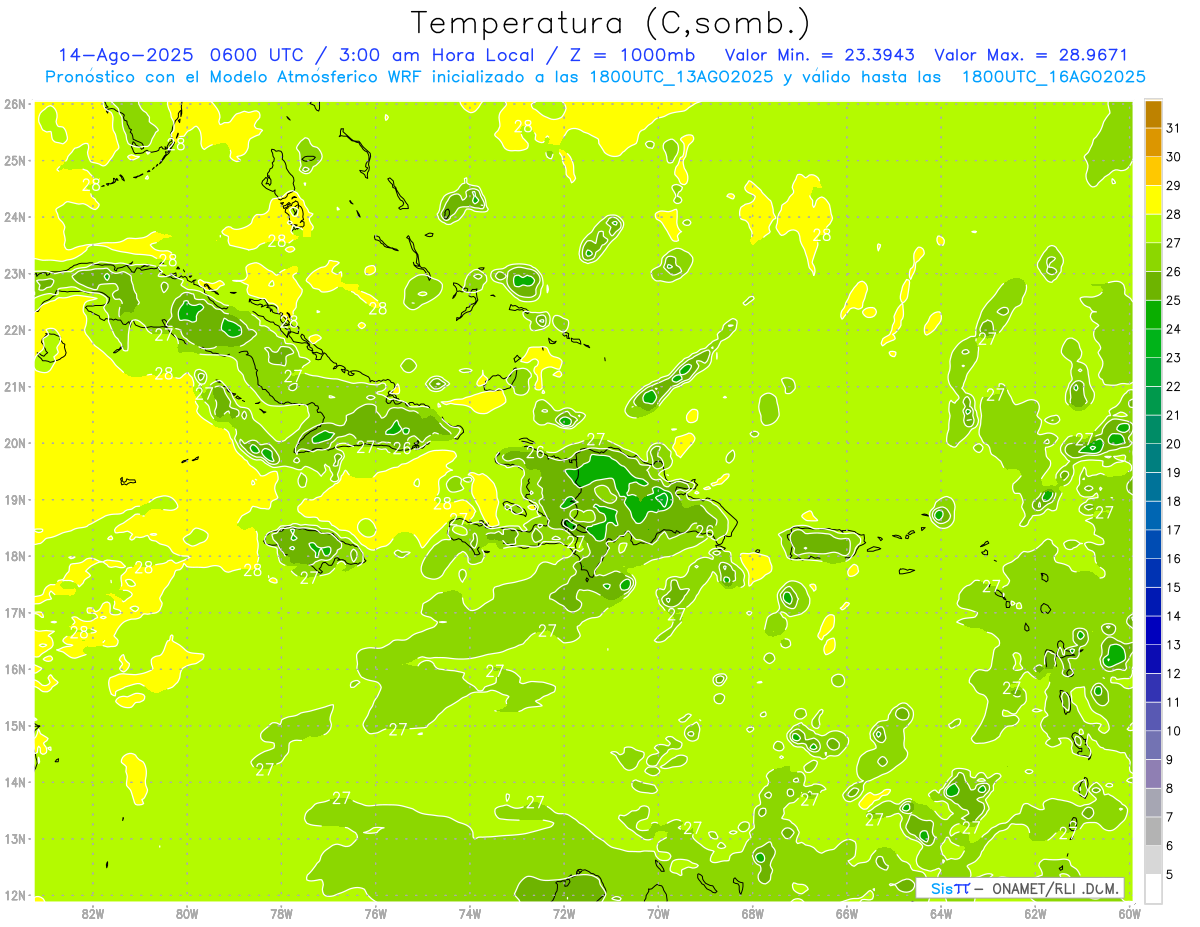Click the '12N' latitude label

pos(15,895)
